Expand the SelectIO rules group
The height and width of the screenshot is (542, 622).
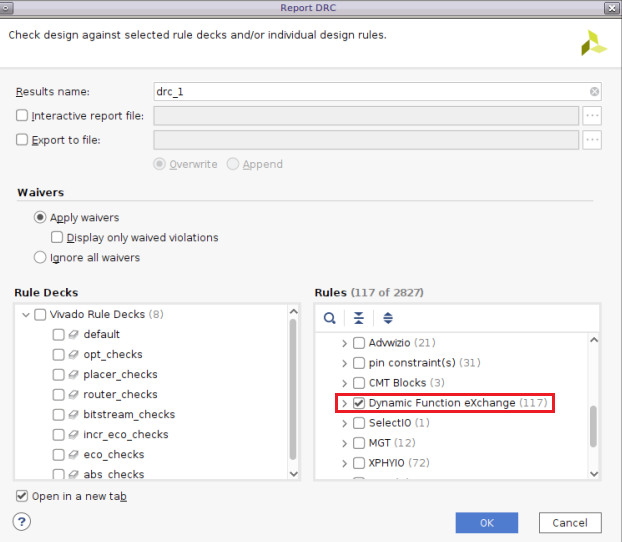click(344, 423)
